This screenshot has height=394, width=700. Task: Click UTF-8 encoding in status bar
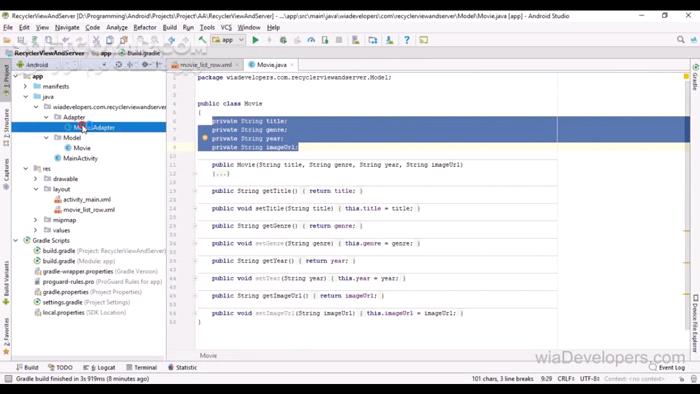(x=589, y=379)
